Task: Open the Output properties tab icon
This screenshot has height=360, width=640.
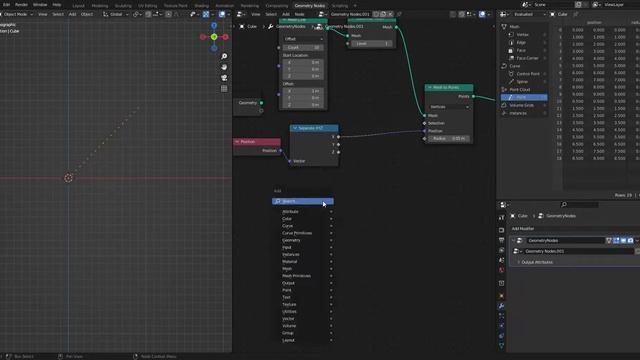Action: pos(502,240)
